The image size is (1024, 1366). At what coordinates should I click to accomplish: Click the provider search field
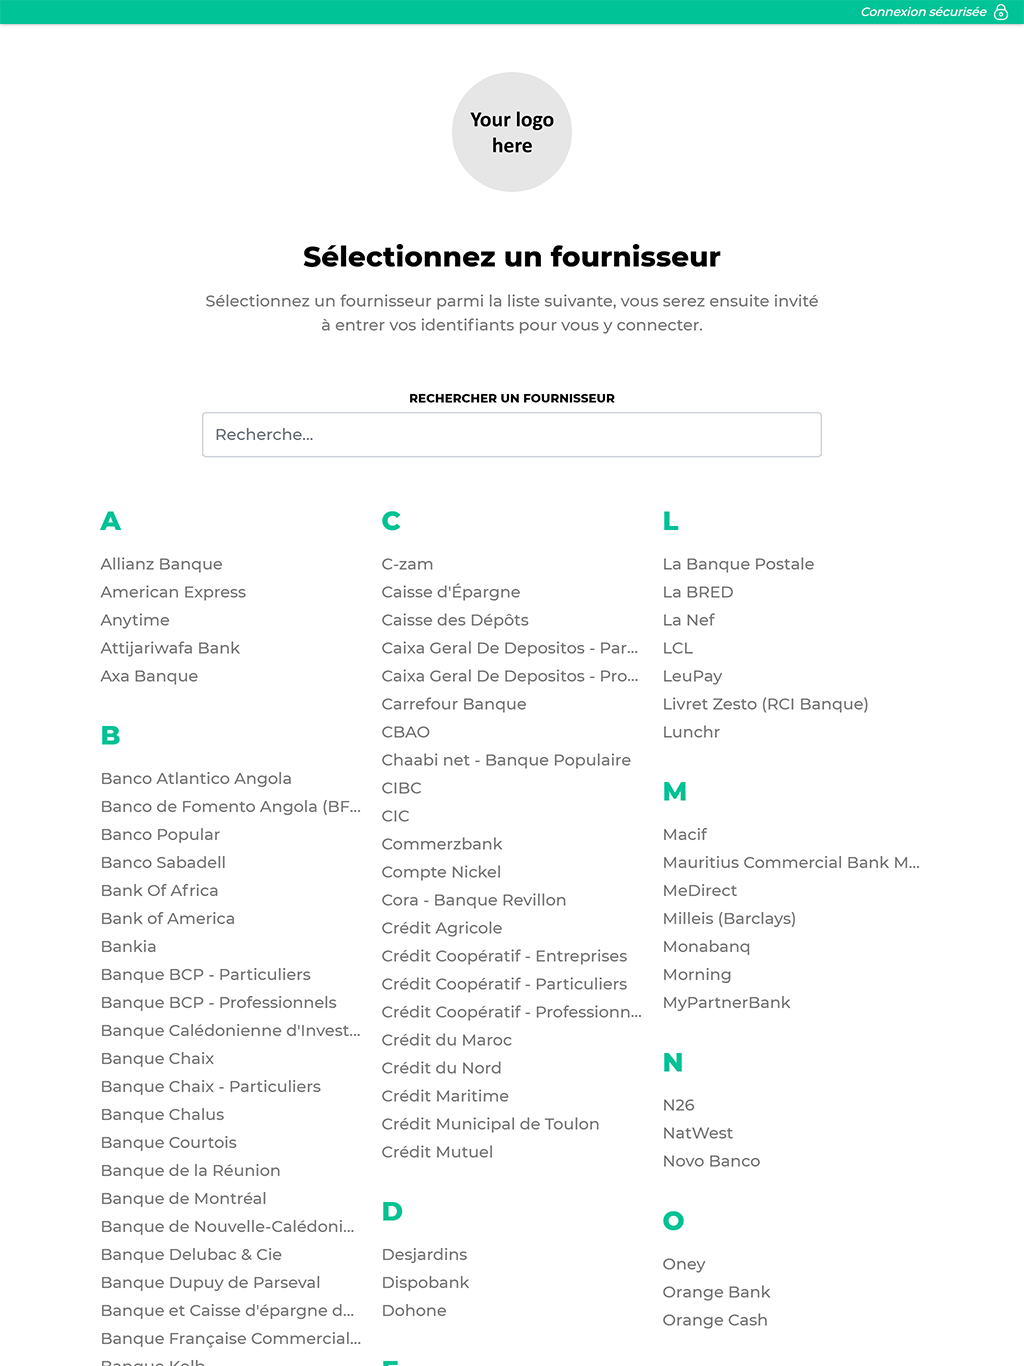(x=512, y=435)
